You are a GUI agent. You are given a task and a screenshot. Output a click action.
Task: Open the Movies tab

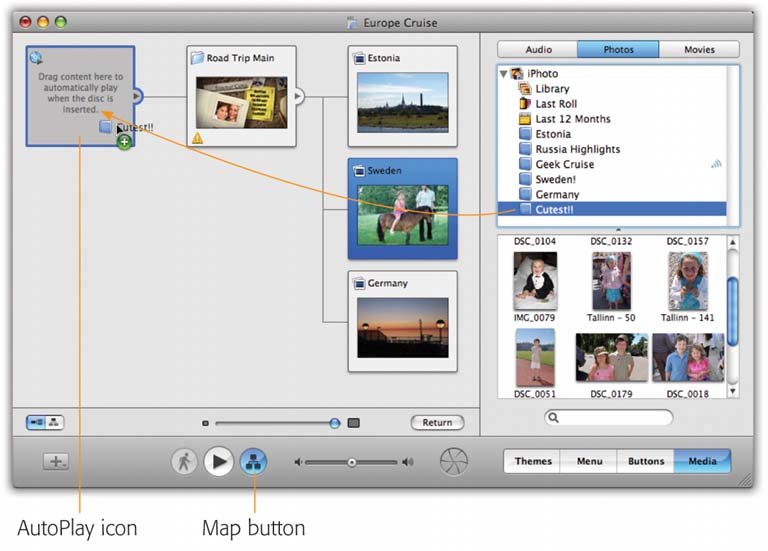coord(699,49)
